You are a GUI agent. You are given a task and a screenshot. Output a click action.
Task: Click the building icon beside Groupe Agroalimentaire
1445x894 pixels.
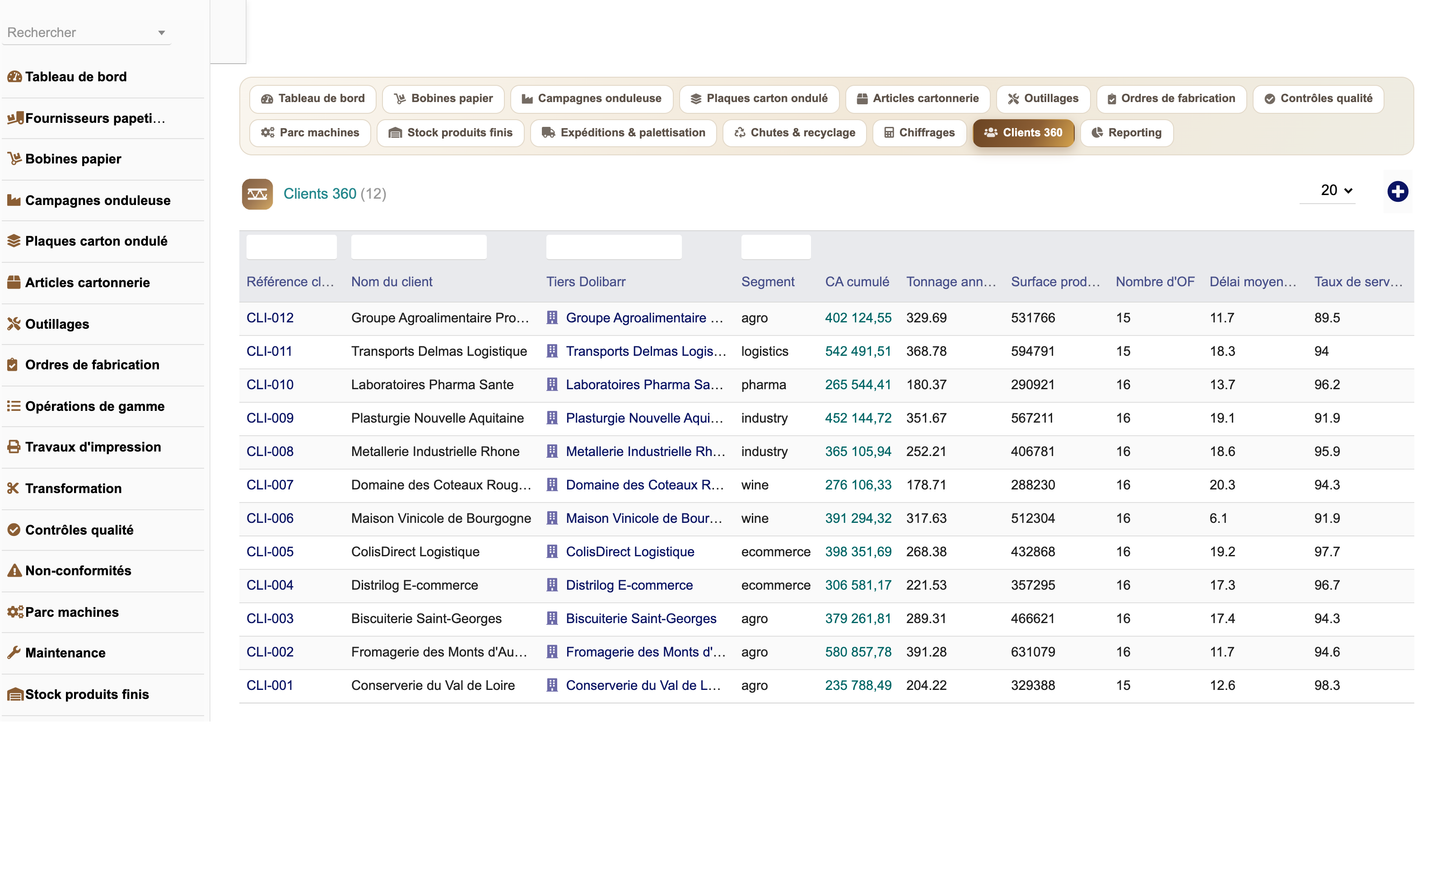coord(552,318)
